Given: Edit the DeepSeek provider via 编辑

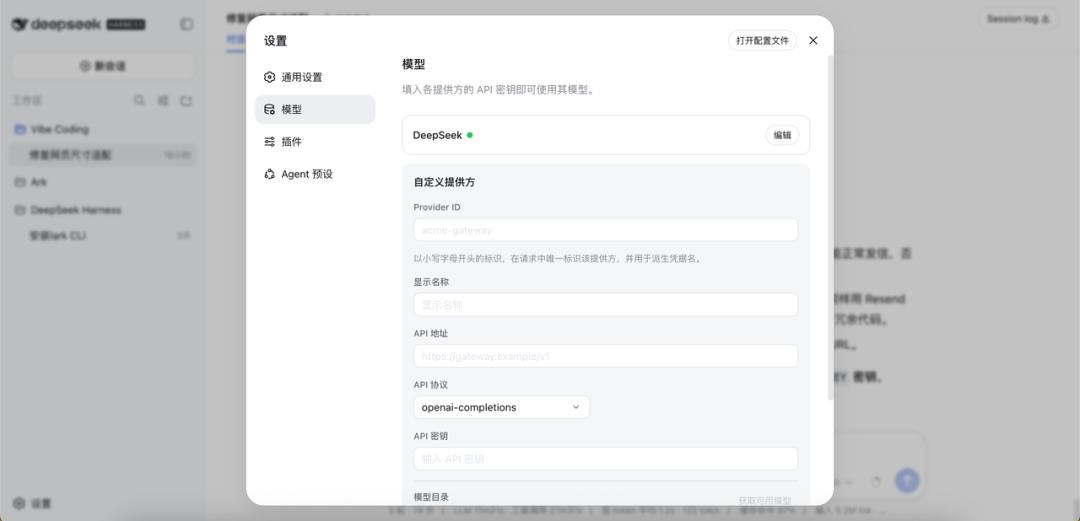Looking at the screenshot, I should click(782, 135).
